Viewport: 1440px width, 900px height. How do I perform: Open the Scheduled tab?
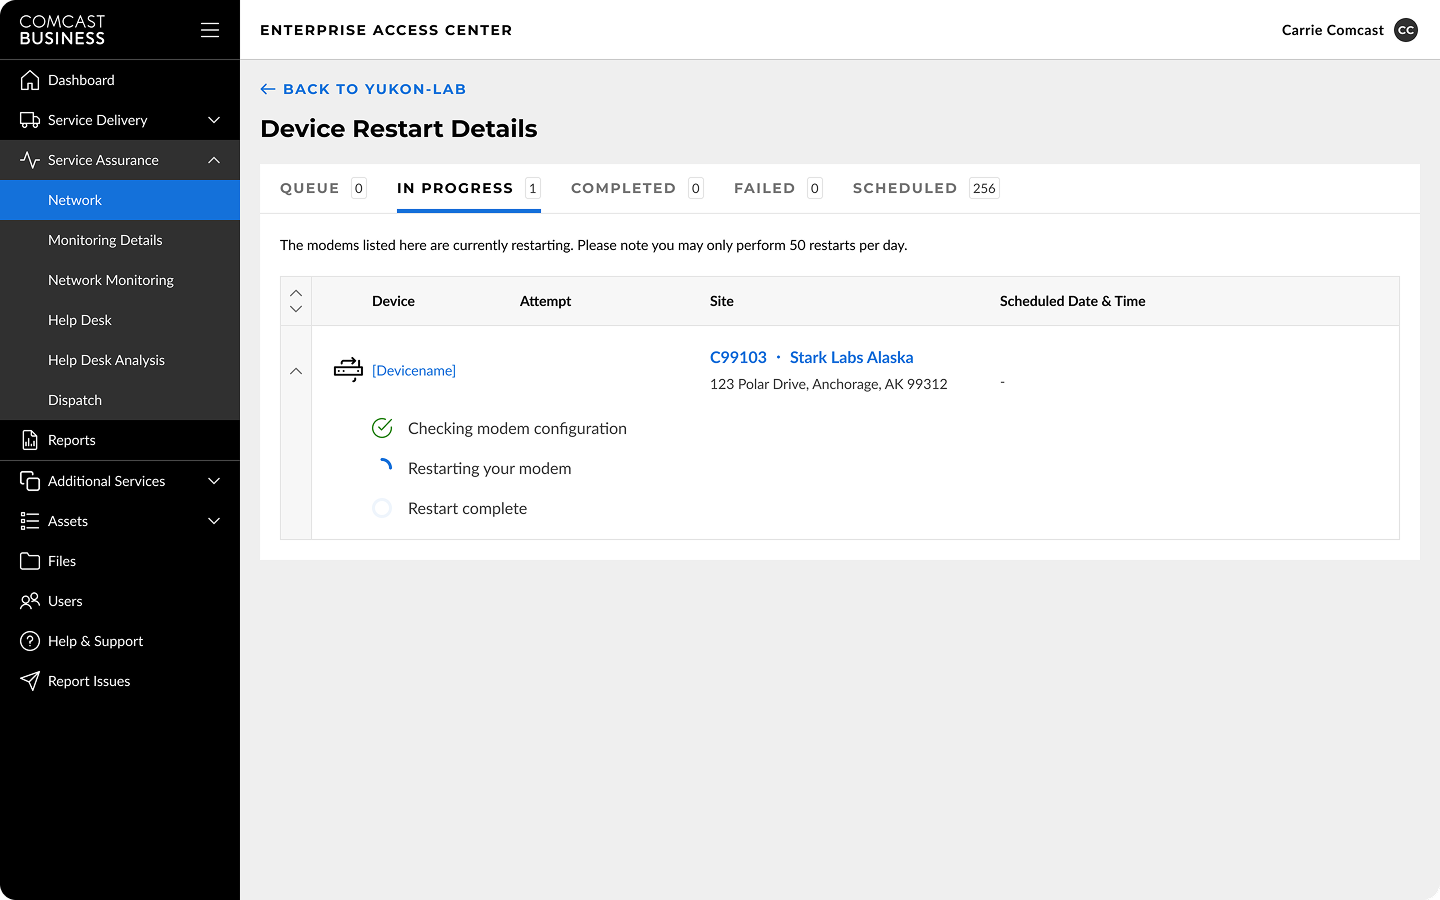926,188
